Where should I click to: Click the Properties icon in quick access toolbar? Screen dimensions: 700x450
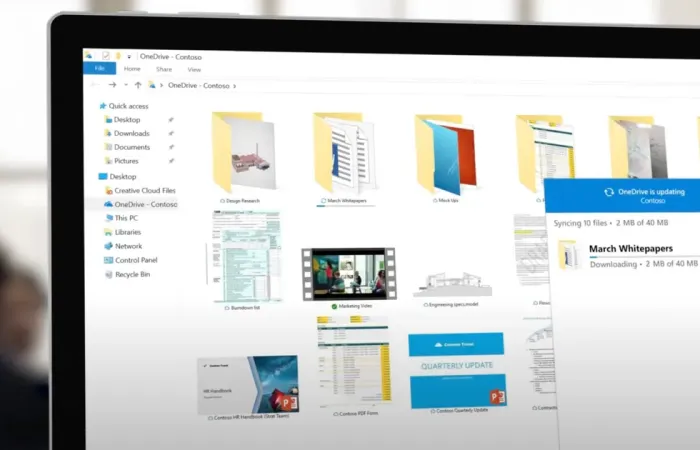pyautogui.click(x=106, y=56)
